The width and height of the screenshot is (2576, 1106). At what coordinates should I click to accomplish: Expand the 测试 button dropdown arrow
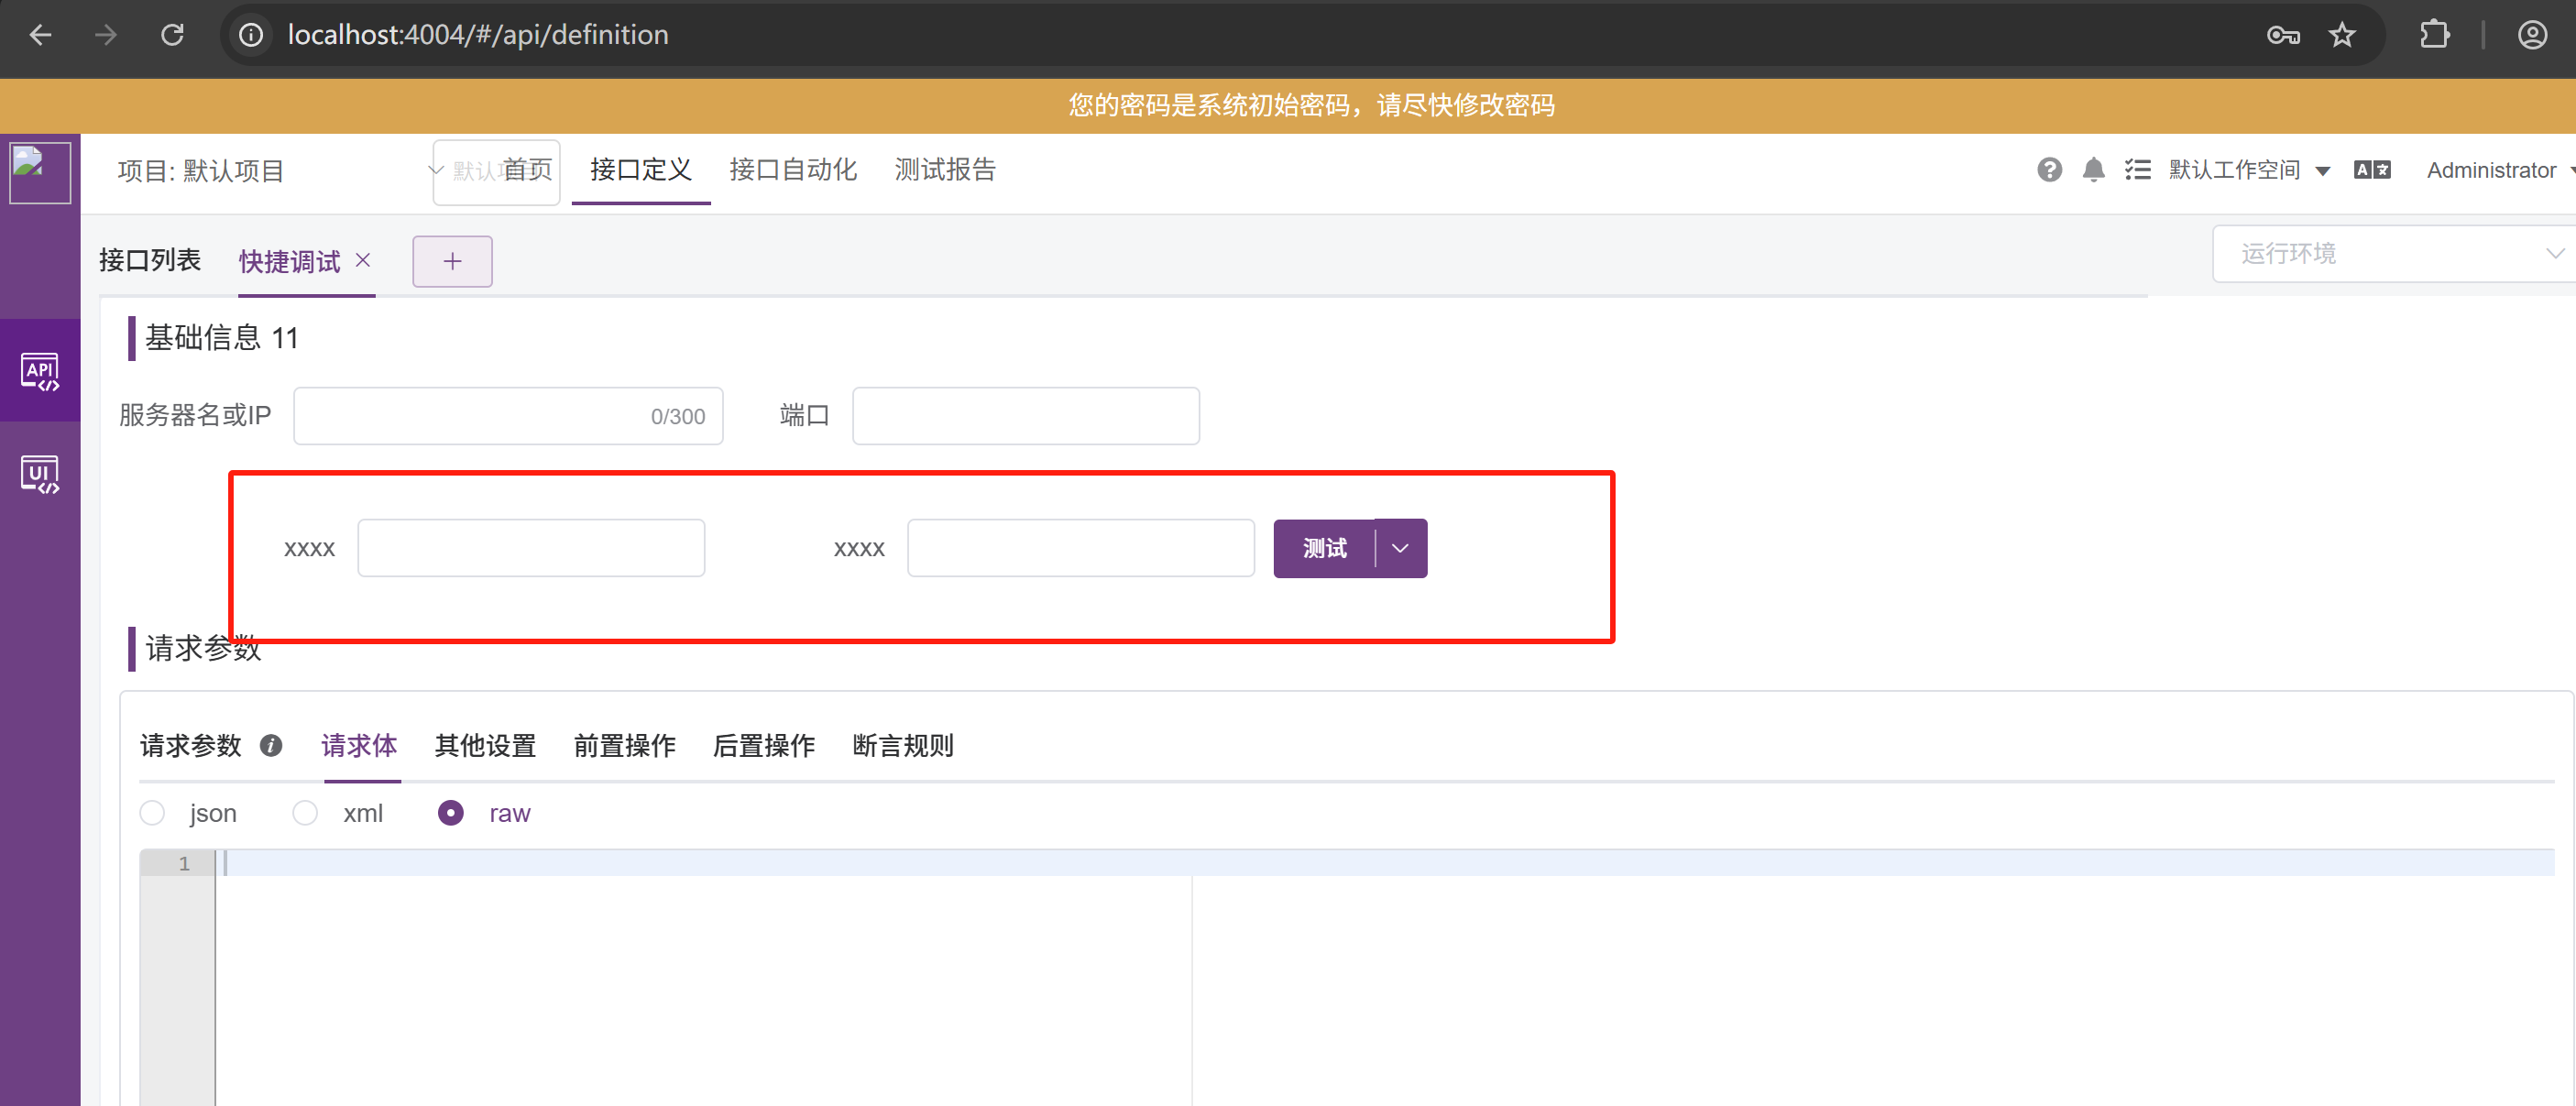click(1400, 548)
